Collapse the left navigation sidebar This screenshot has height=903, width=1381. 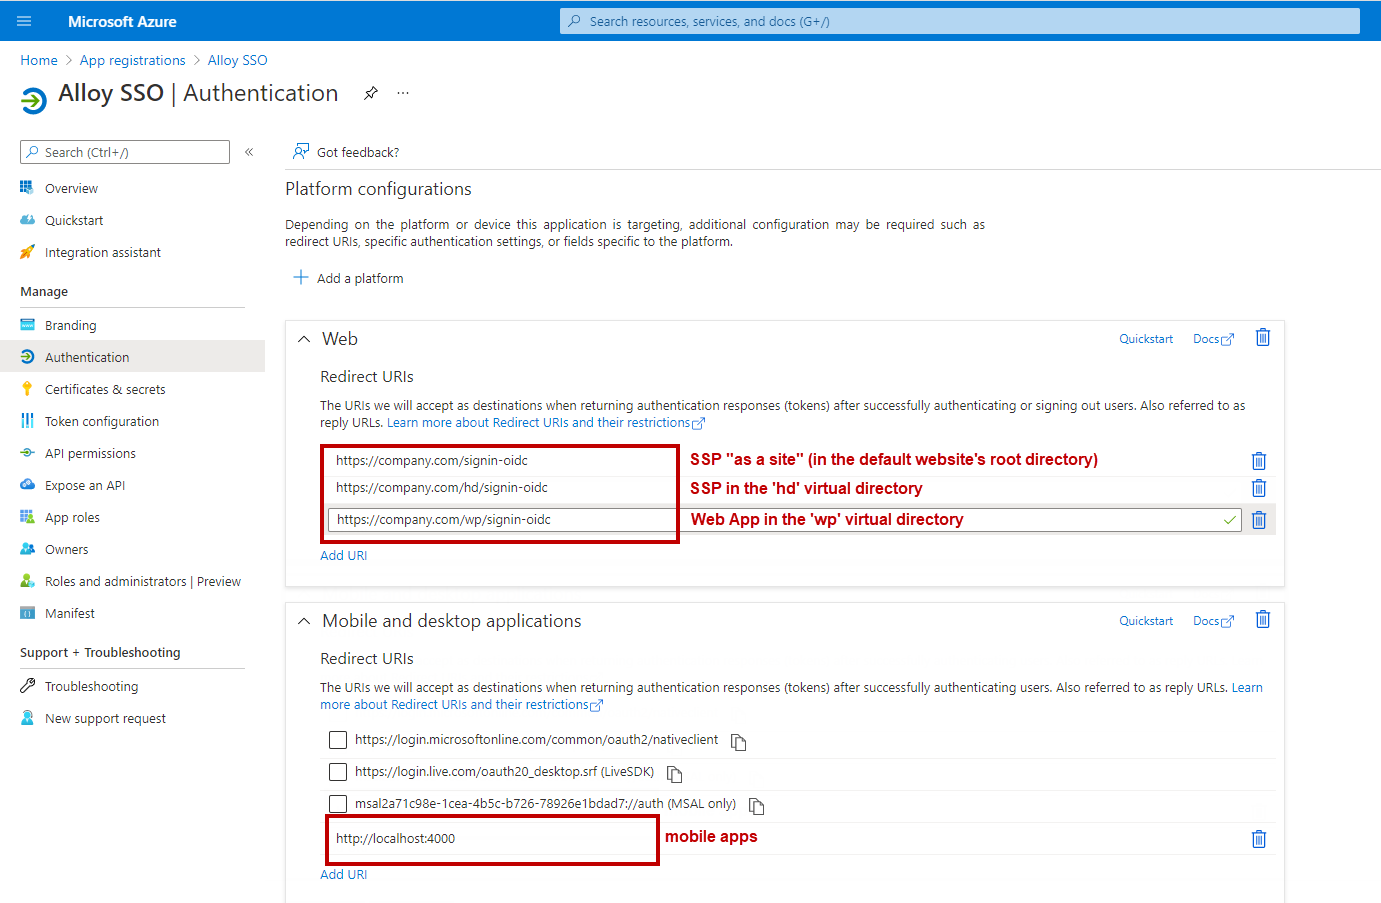pyautogui.click(x=249, y=152)
